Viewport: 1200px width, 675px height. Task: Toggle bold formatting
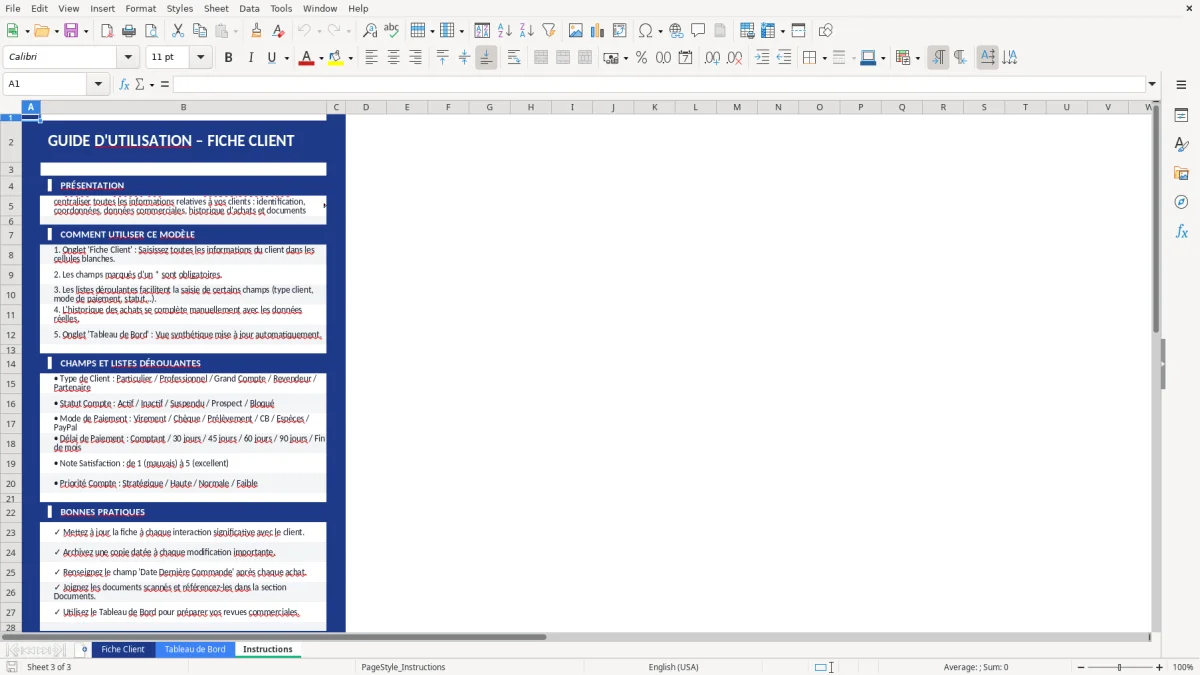click(x=228, y=57)
